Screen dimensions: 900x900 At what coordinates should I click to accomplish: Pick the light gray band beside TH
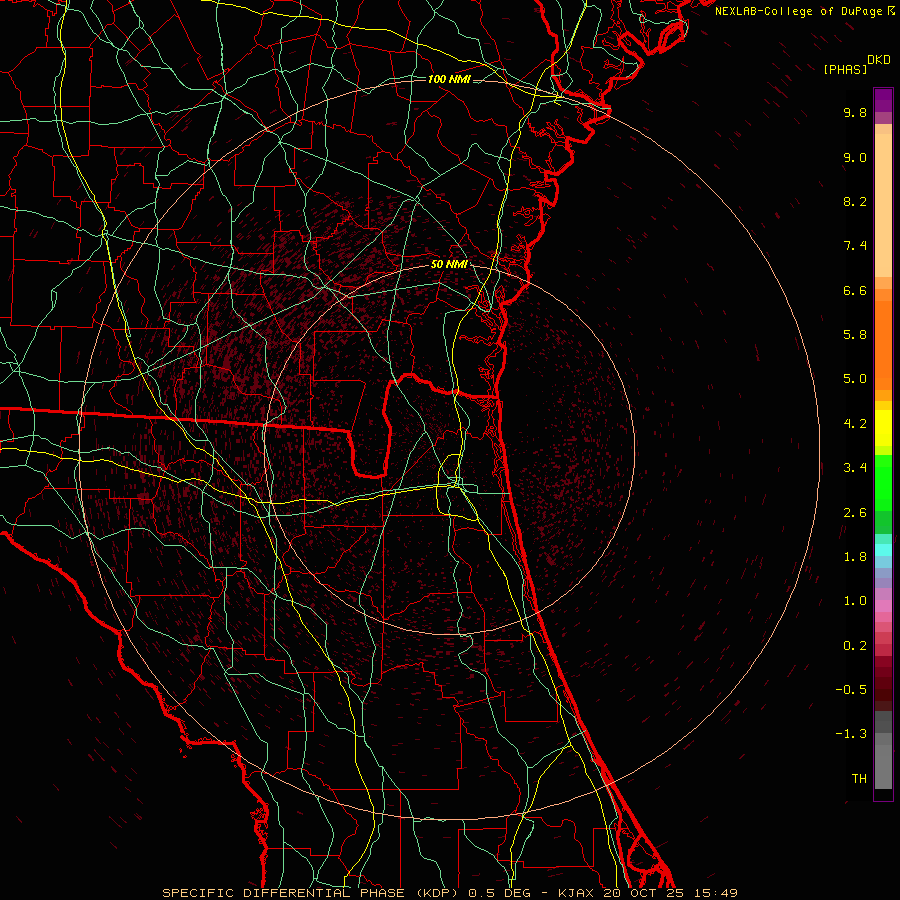(883, 779)
